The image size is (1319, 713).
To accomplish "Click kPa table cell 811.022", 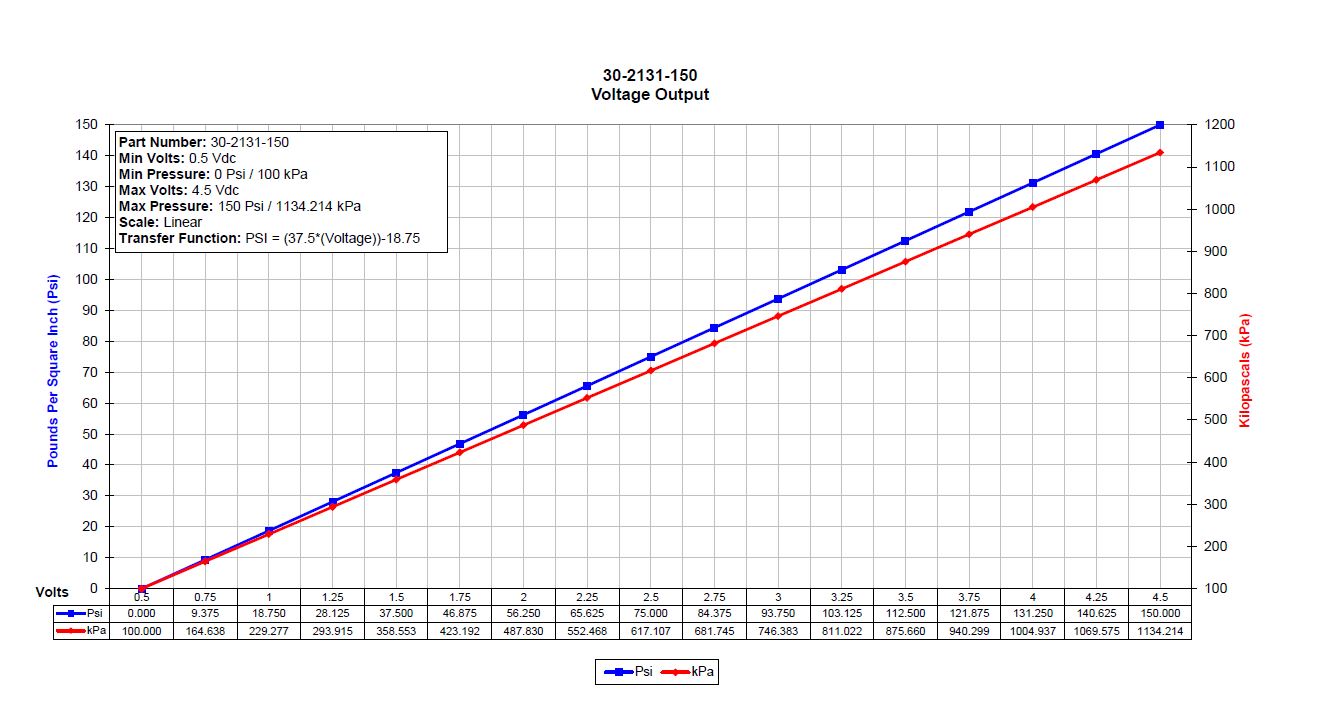I will click(x=842, y=631).
